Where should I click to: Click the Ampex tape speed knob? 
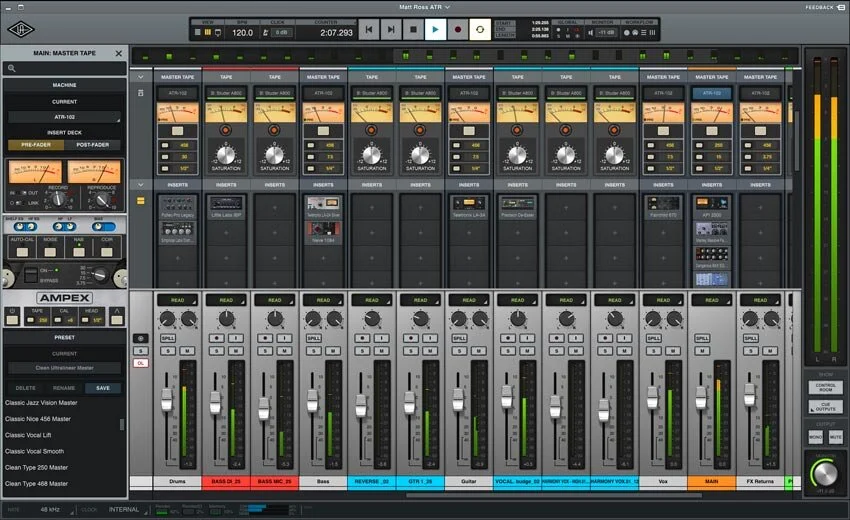pos(99,275)
